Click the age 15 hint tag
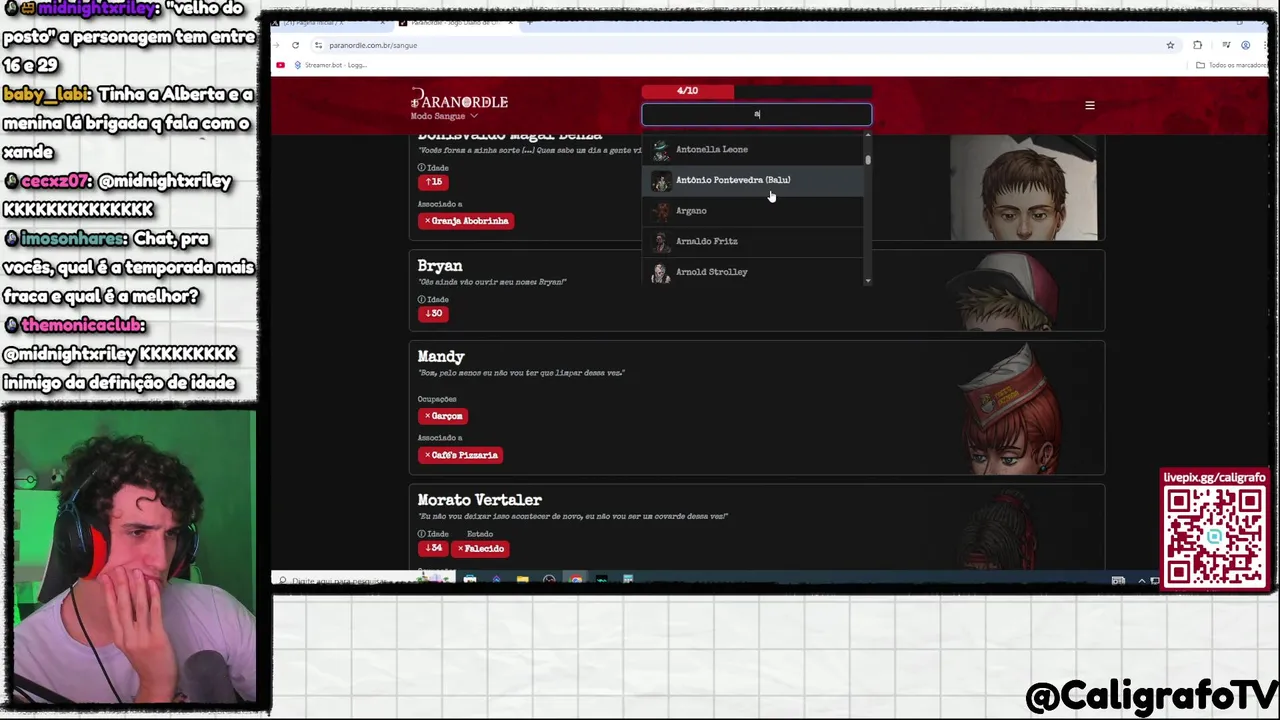The image size is (1280, 720). point(433,182)
